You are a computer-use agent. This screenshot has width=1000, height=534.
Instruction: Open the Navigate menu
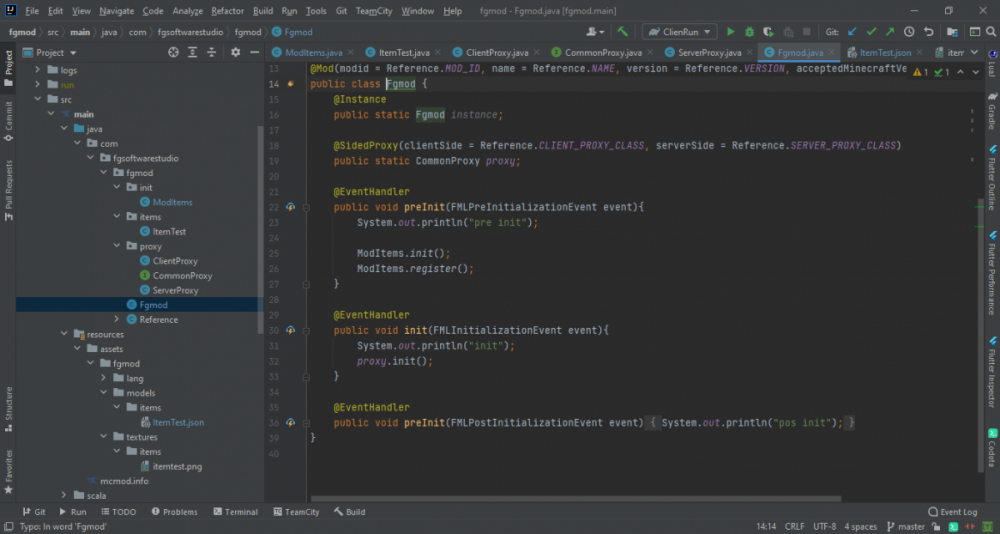coord(117,11)
